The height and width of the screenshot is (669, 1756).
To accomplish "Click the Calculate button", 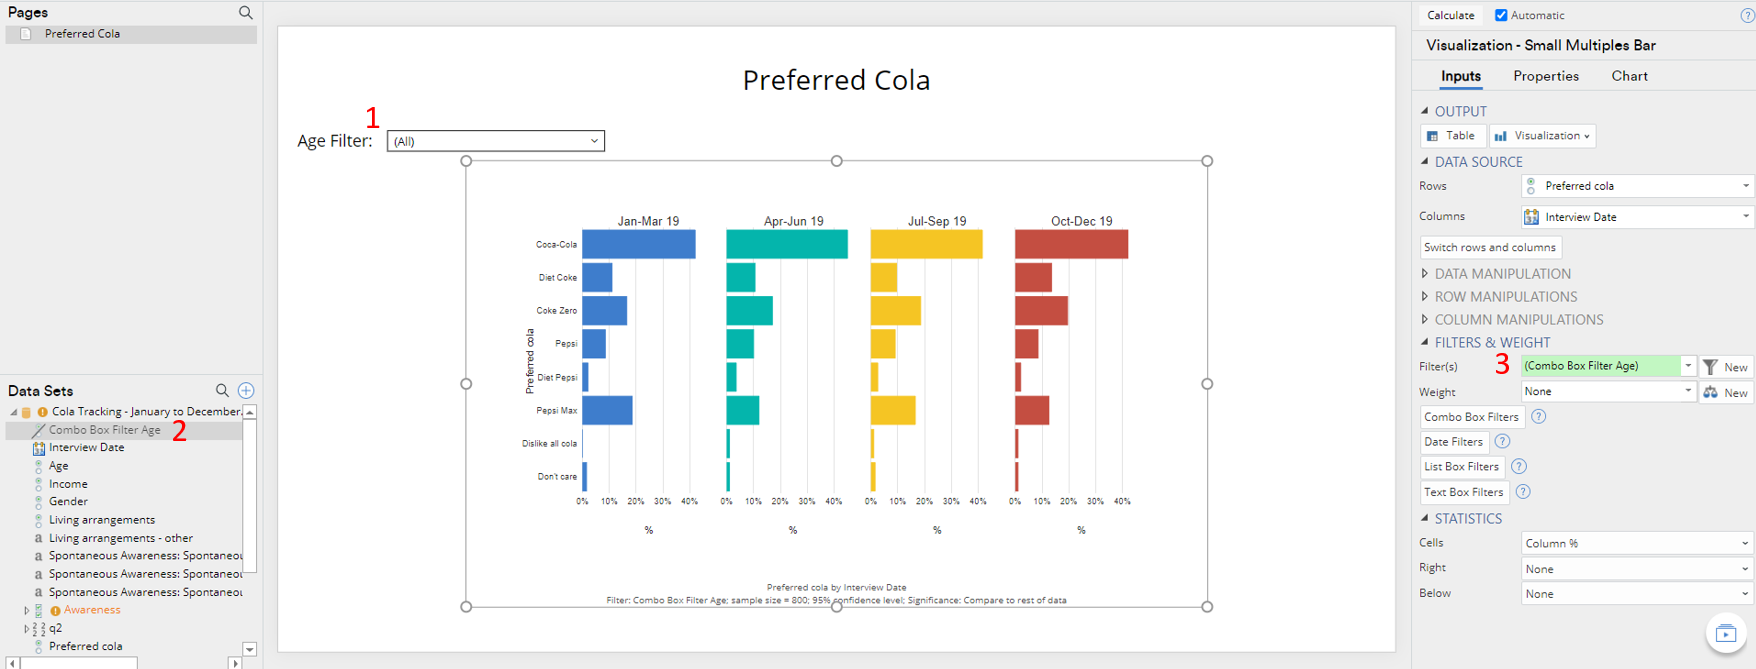I will (1450, 15).
